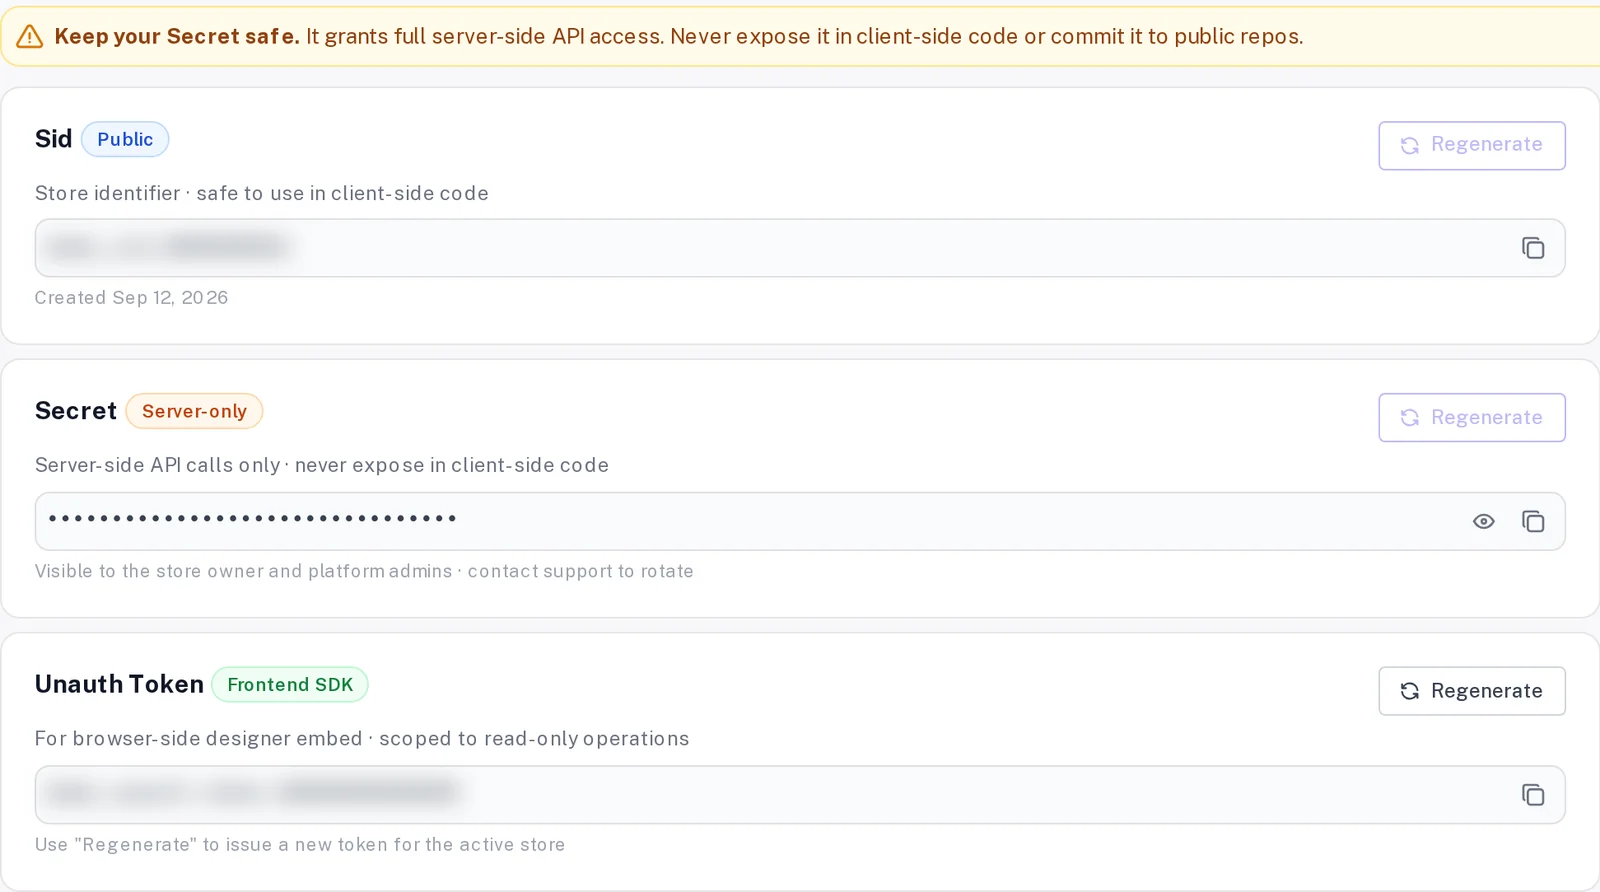The image size is (1600, 892).
Task: Regenerate the Unauth Token
Action: coord(1472,691)
